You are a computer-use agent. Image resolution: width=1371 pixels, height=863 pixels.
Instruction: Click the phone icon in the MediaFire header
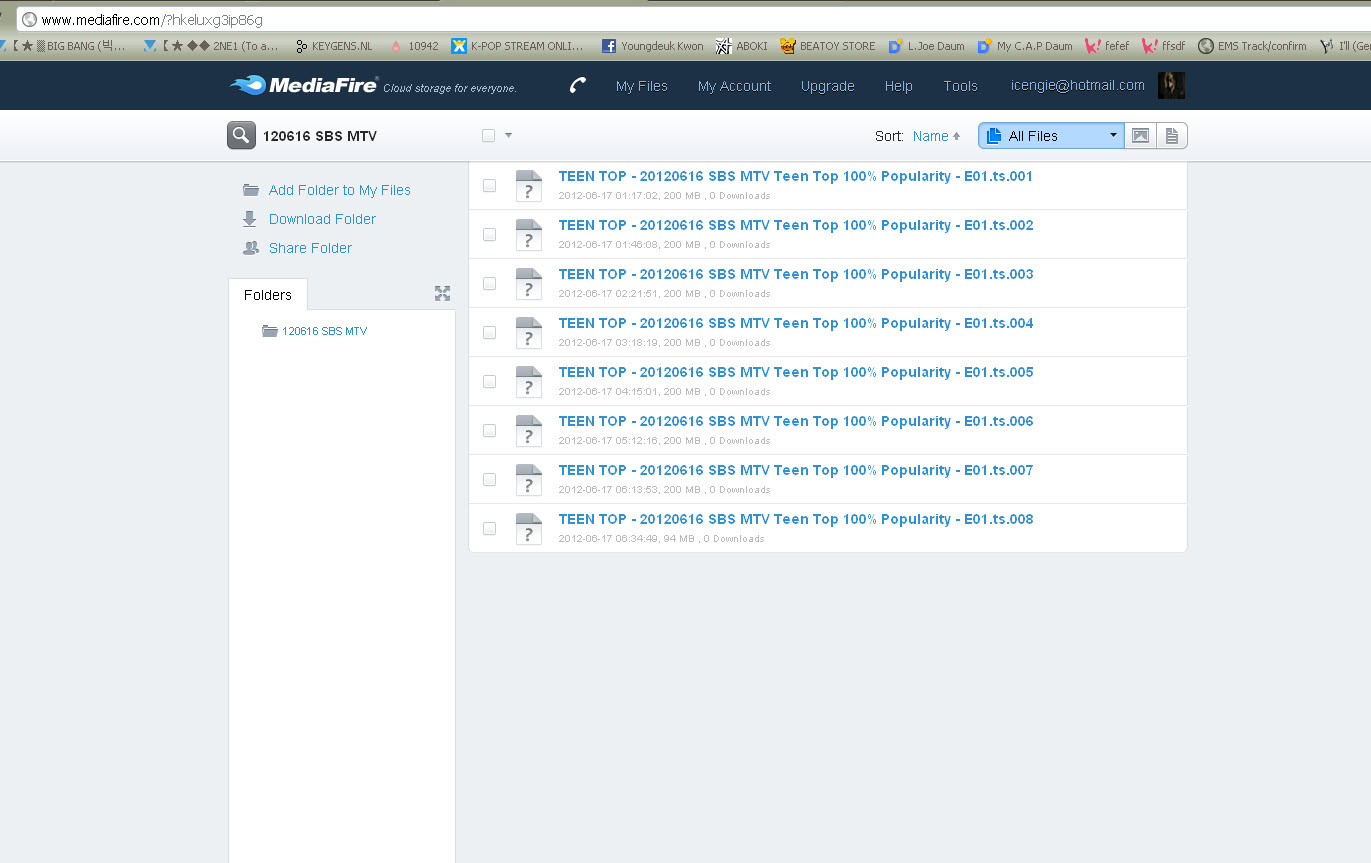click(x=578, y=85)
